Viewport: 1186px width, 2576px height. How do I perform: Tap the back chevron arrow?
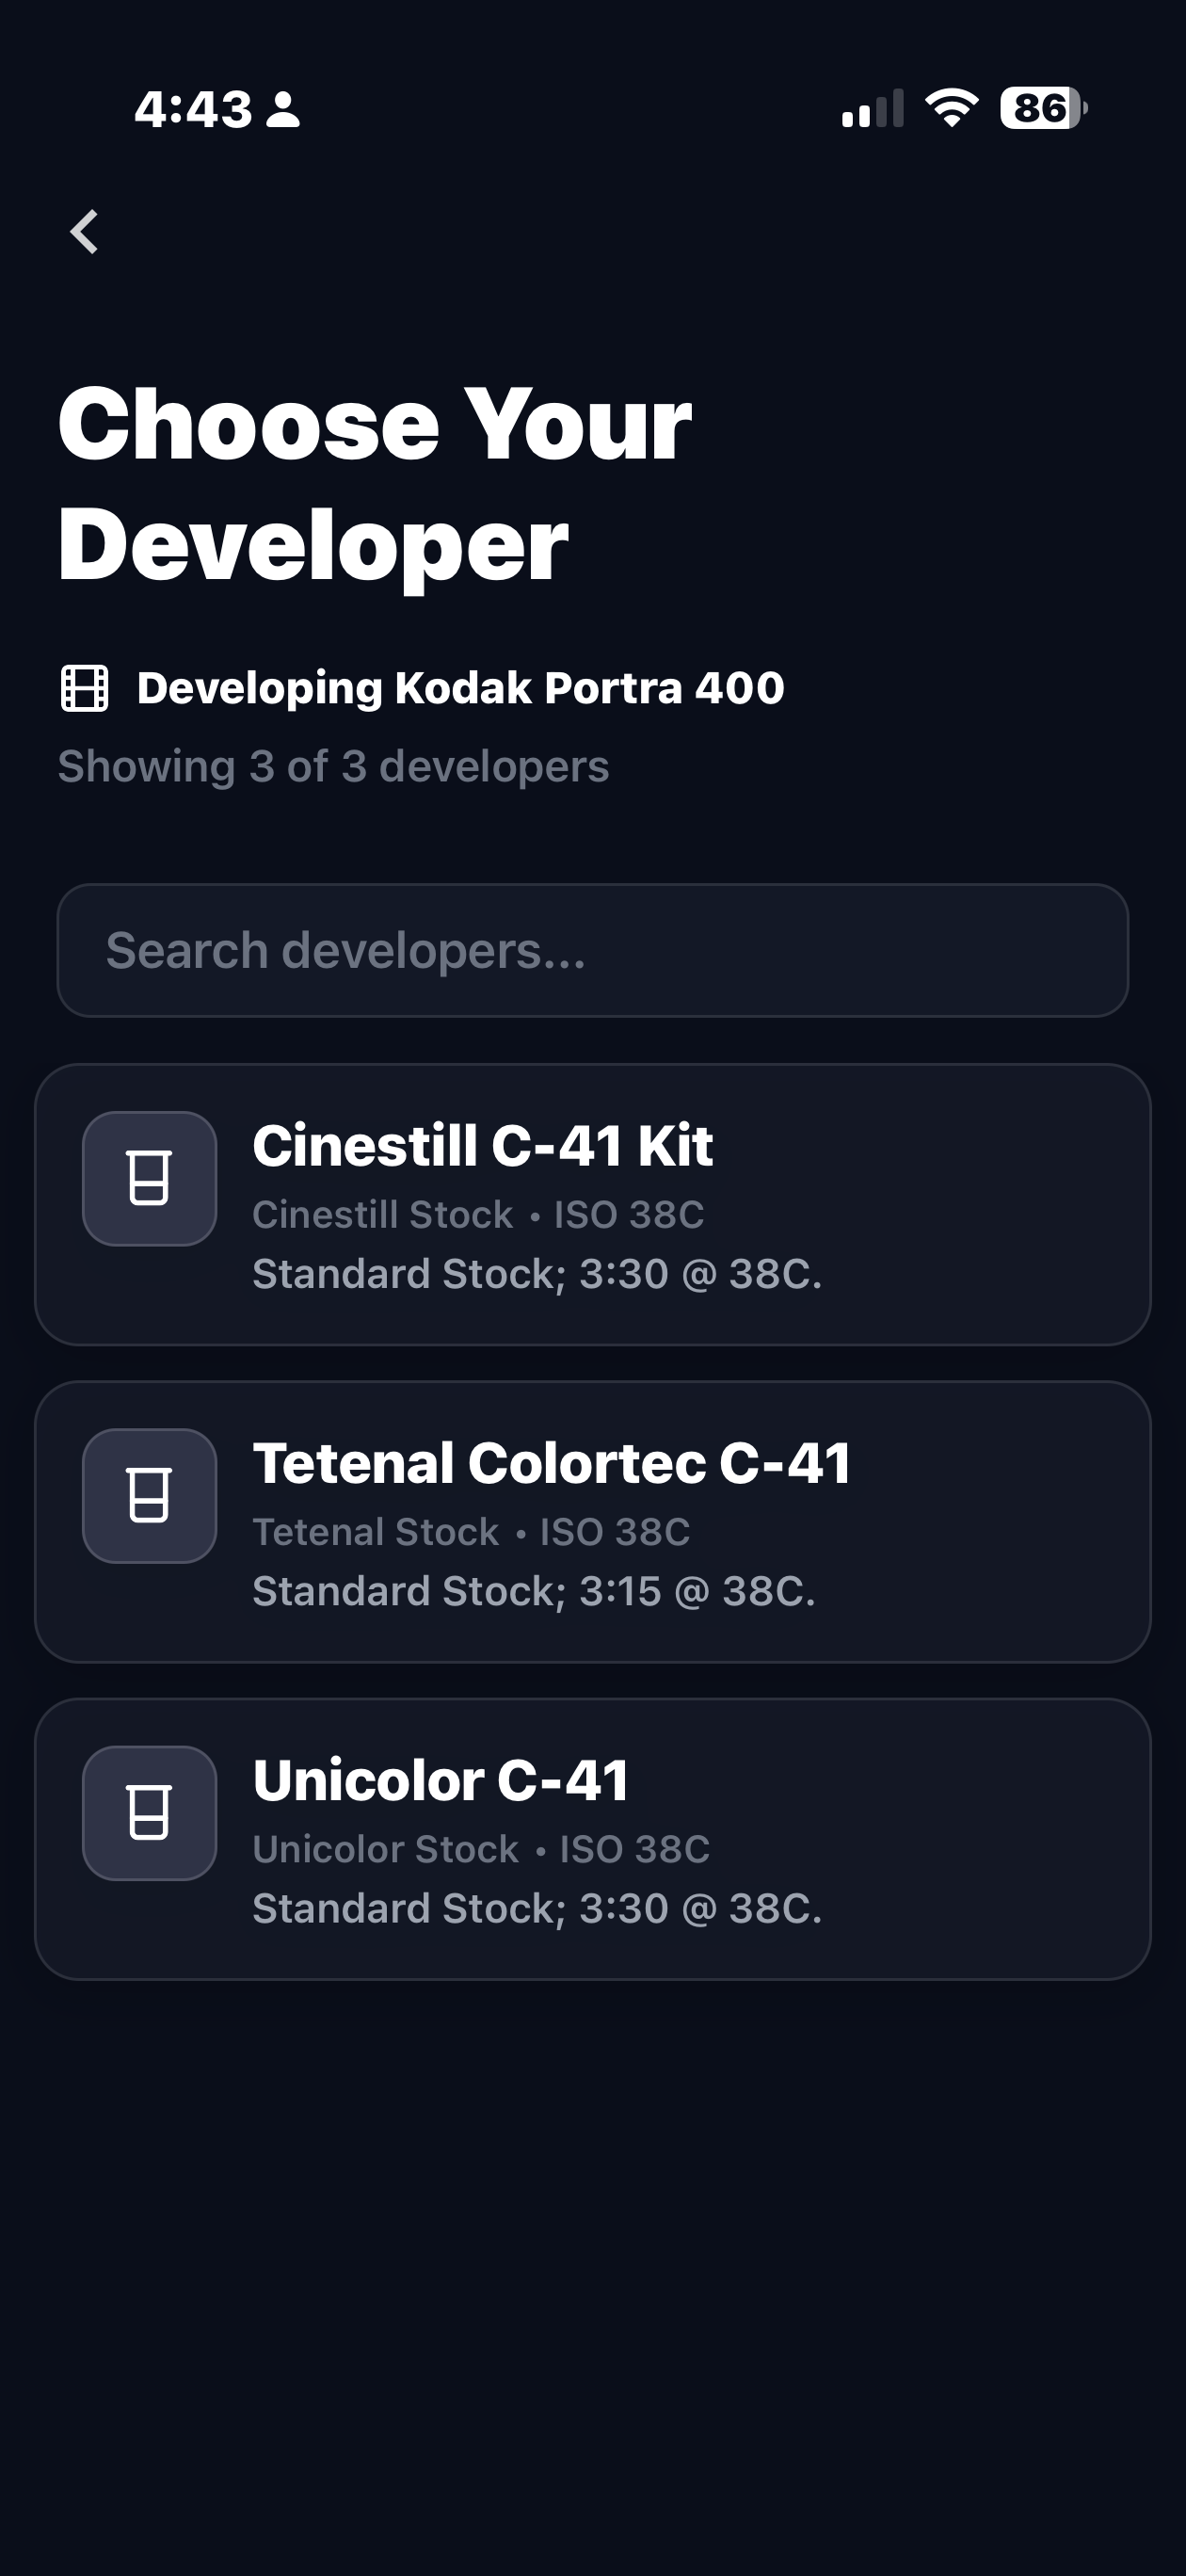pyautogui.click(x=85, y=232)
